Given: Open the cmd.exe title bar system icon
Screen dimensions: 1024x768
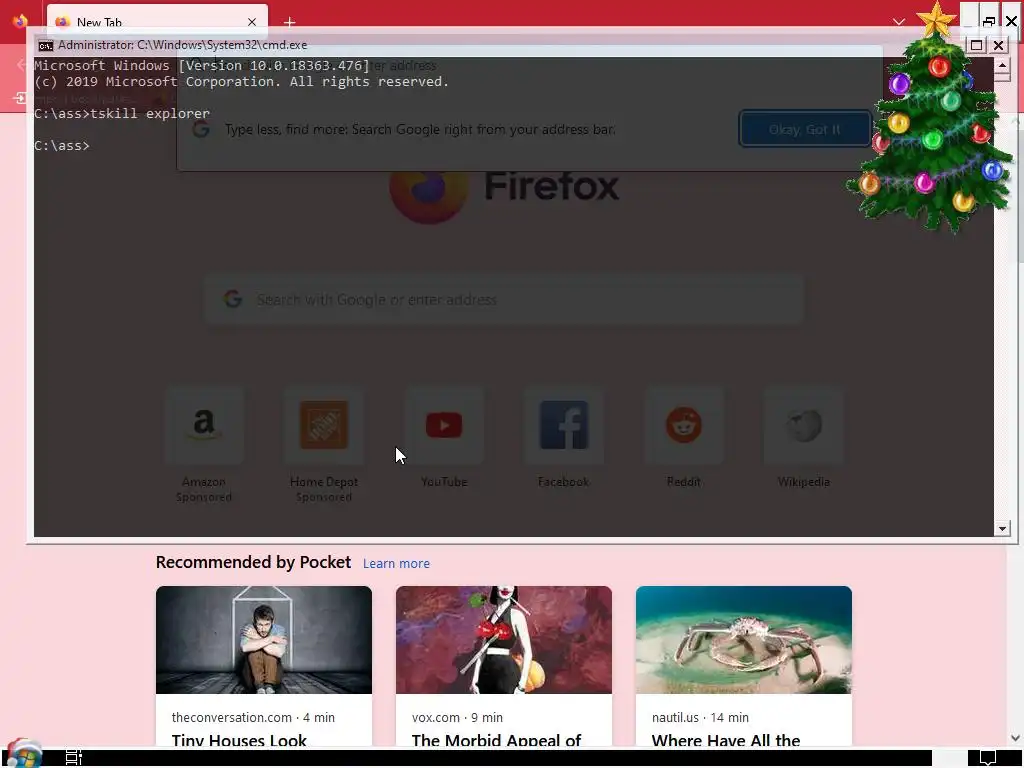Looking at the screenshot, I should click(46, 45).
